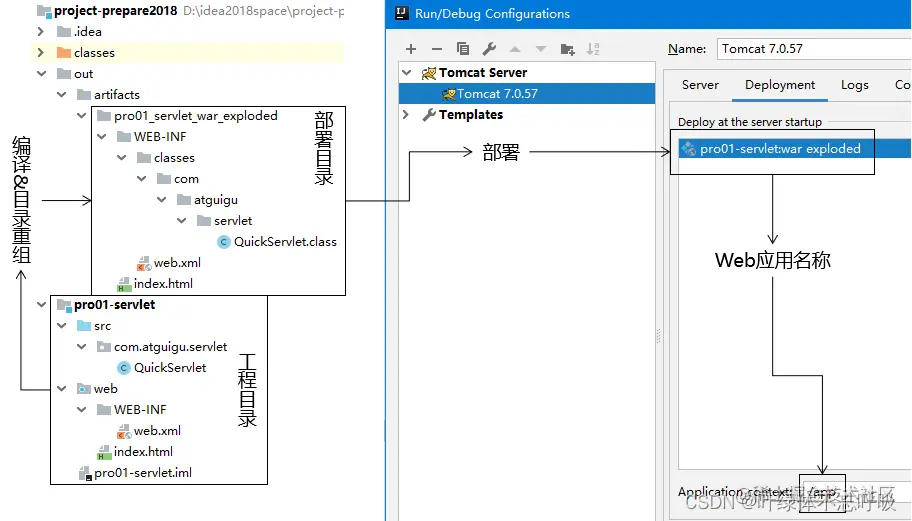Click the Add New Configuration plus icon
Image resolution: width=912 pixels, height=521 pixels.
(x=411, y=49)
